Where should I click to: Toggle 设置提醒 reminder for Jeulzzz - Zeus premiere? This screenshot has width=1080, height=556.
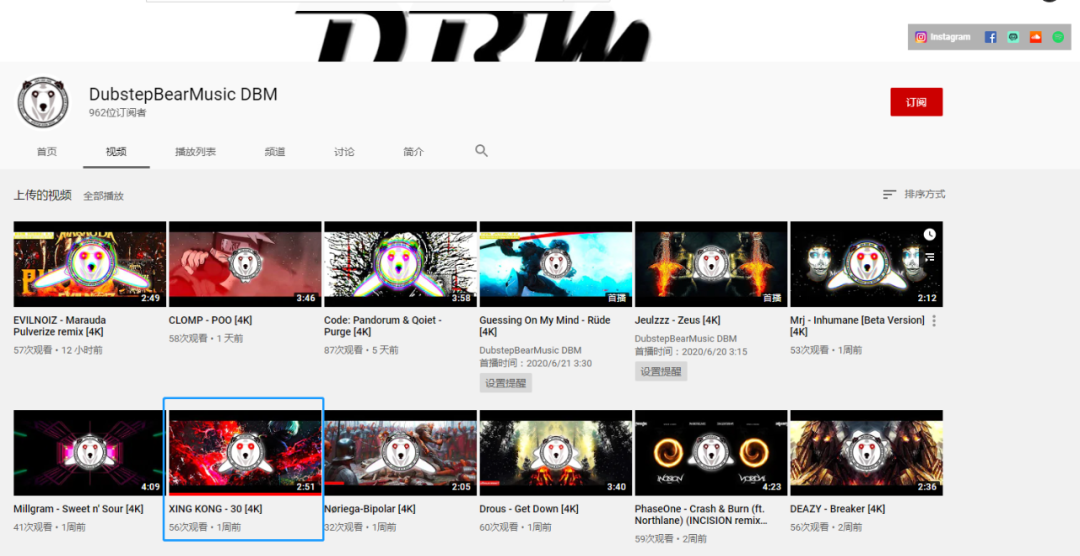click(660, 371)
